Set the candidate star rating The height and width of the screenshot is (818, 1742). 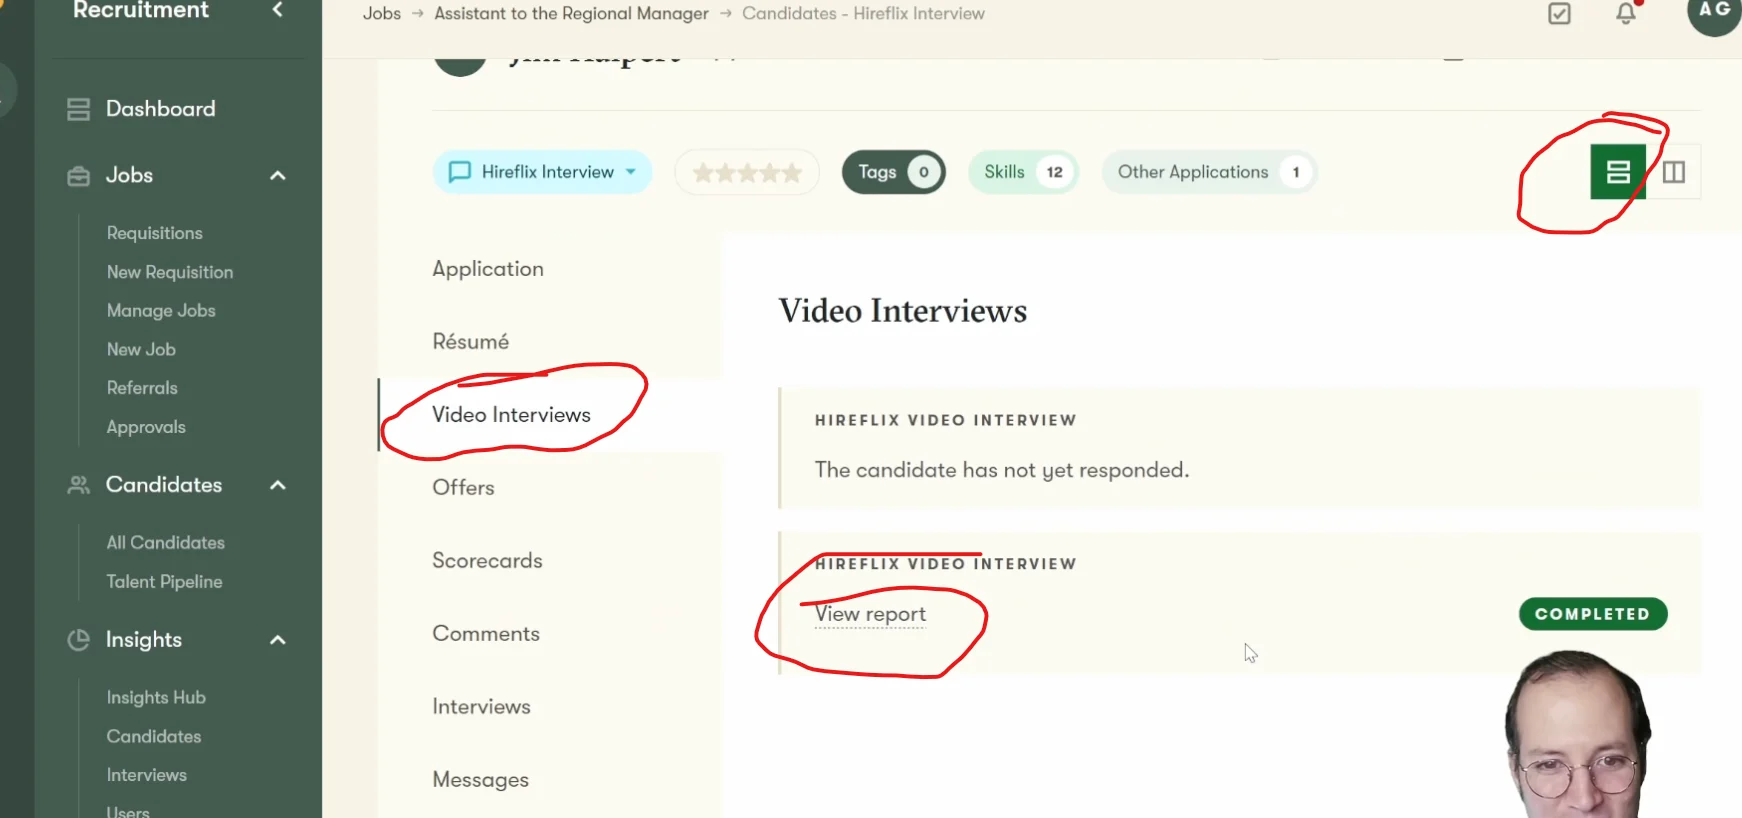coord(747,173)
